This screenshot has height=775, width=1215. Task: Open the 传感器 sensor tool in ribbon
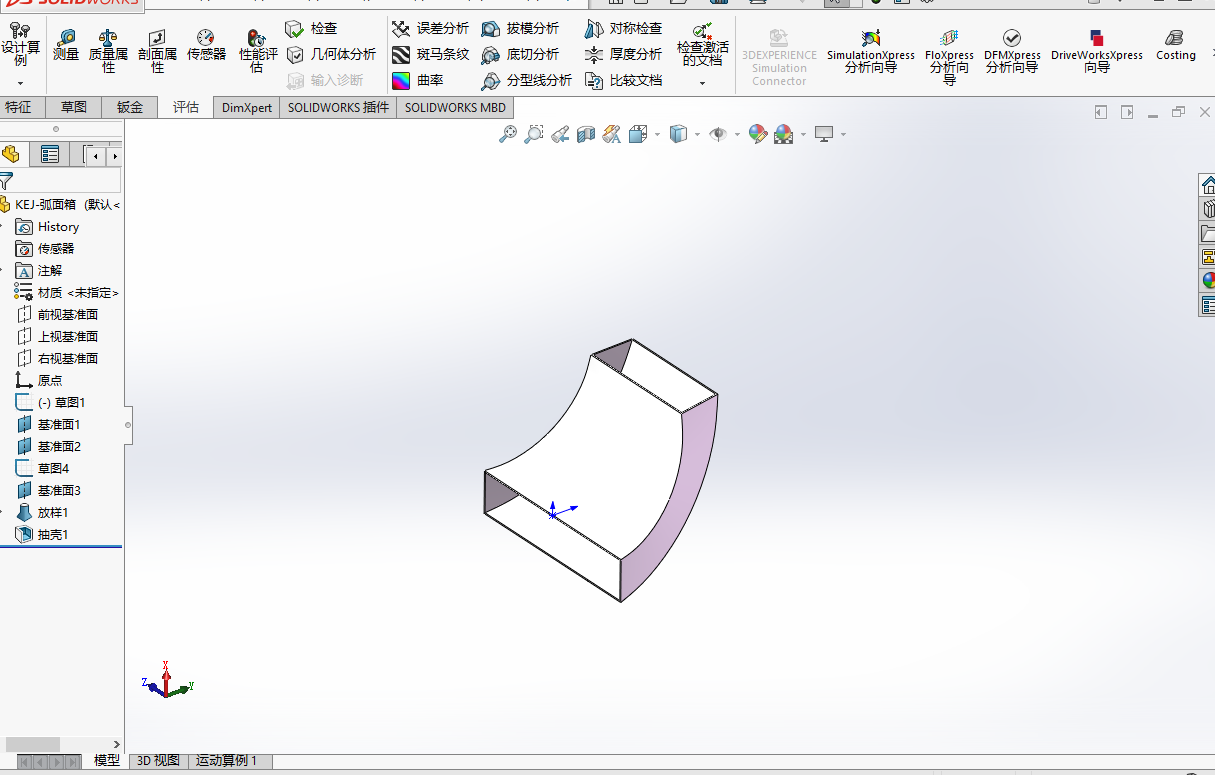206,46
